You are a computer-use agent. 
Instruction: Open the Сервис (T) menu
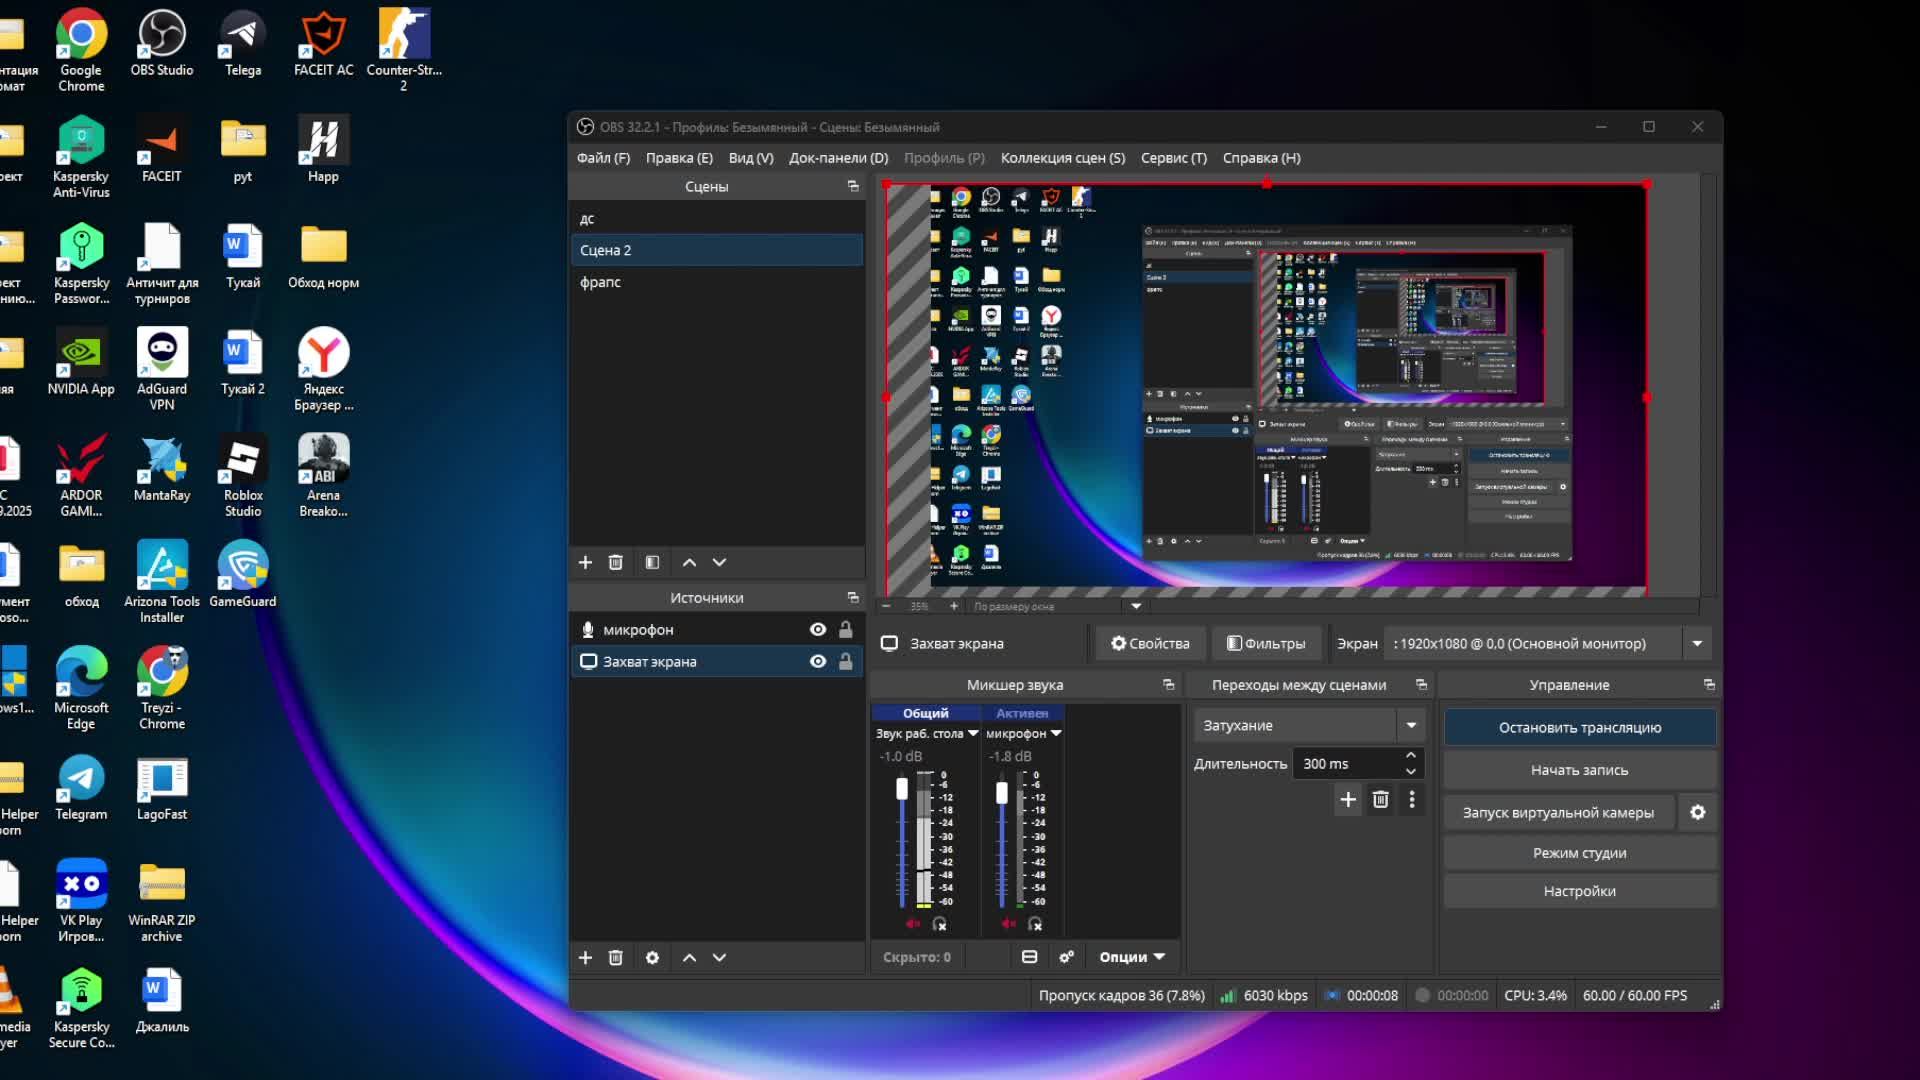click(1173, 158)
